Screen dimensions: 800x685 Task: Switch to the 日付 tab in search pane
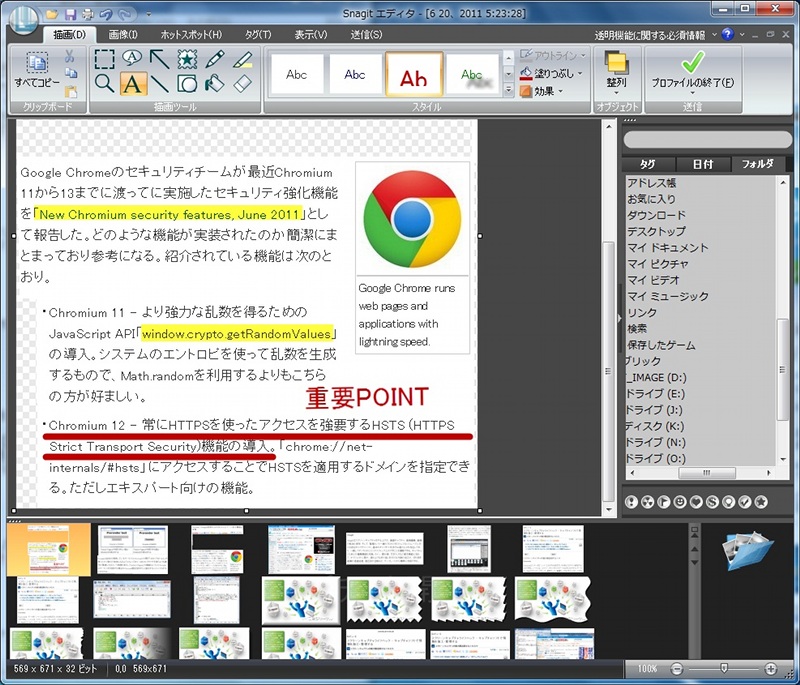(x=703, y=164)
